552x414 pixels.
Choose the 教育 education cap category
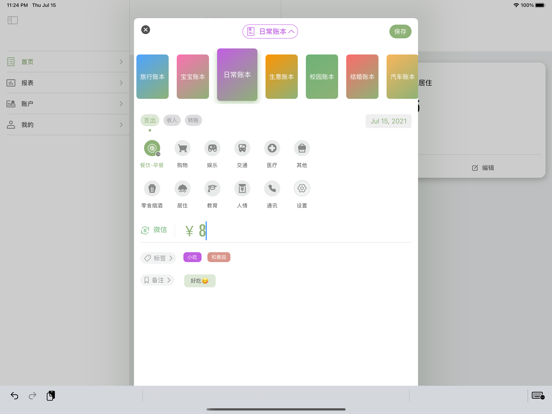[x=212, y=188]
